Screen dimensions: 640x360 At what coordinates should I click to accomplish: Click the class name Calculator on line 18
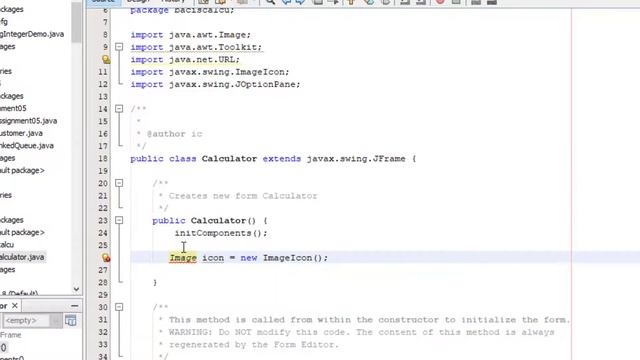coord(229,159)
